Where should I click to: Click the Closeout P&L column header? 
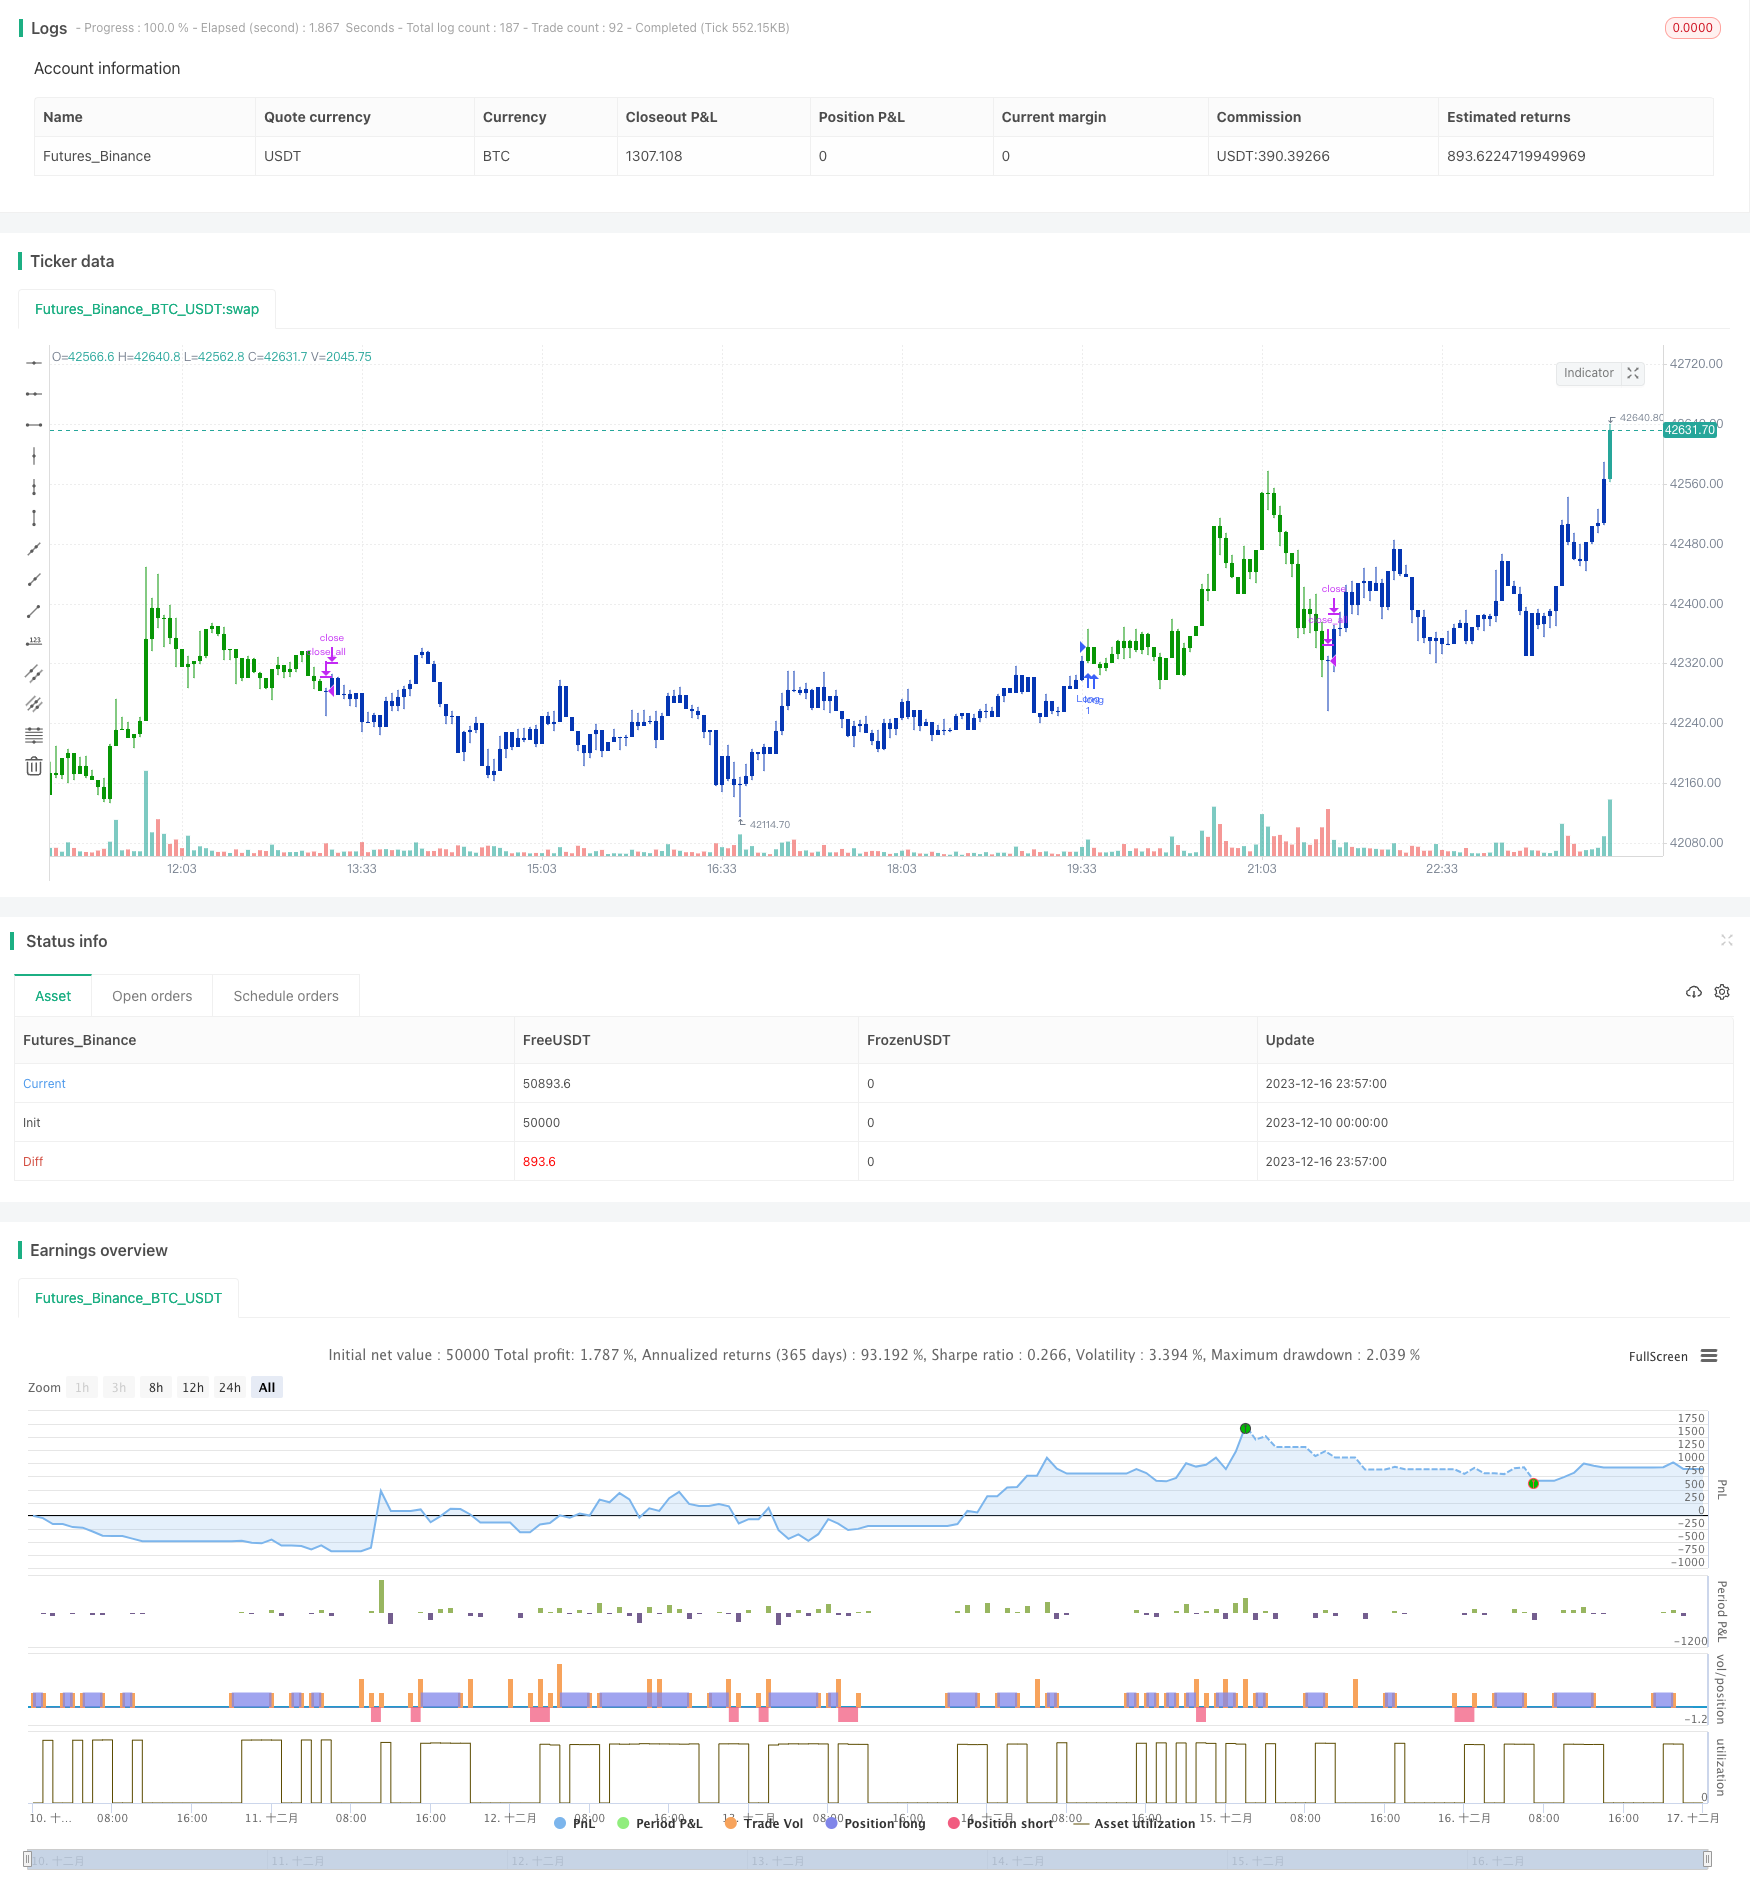671,117
